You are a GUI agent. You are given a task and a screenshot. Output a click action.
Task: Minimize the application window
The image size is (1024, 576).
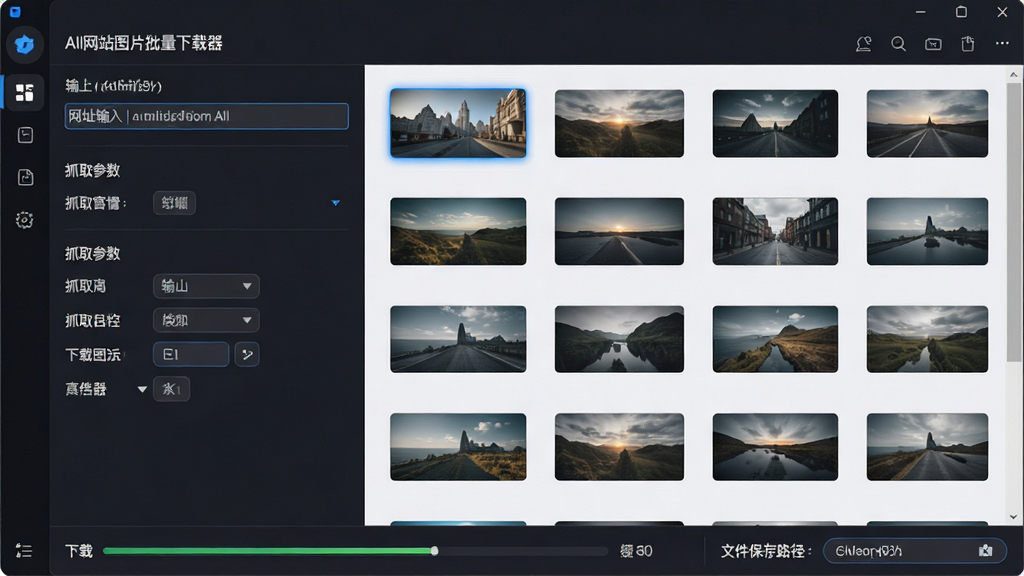921,12
